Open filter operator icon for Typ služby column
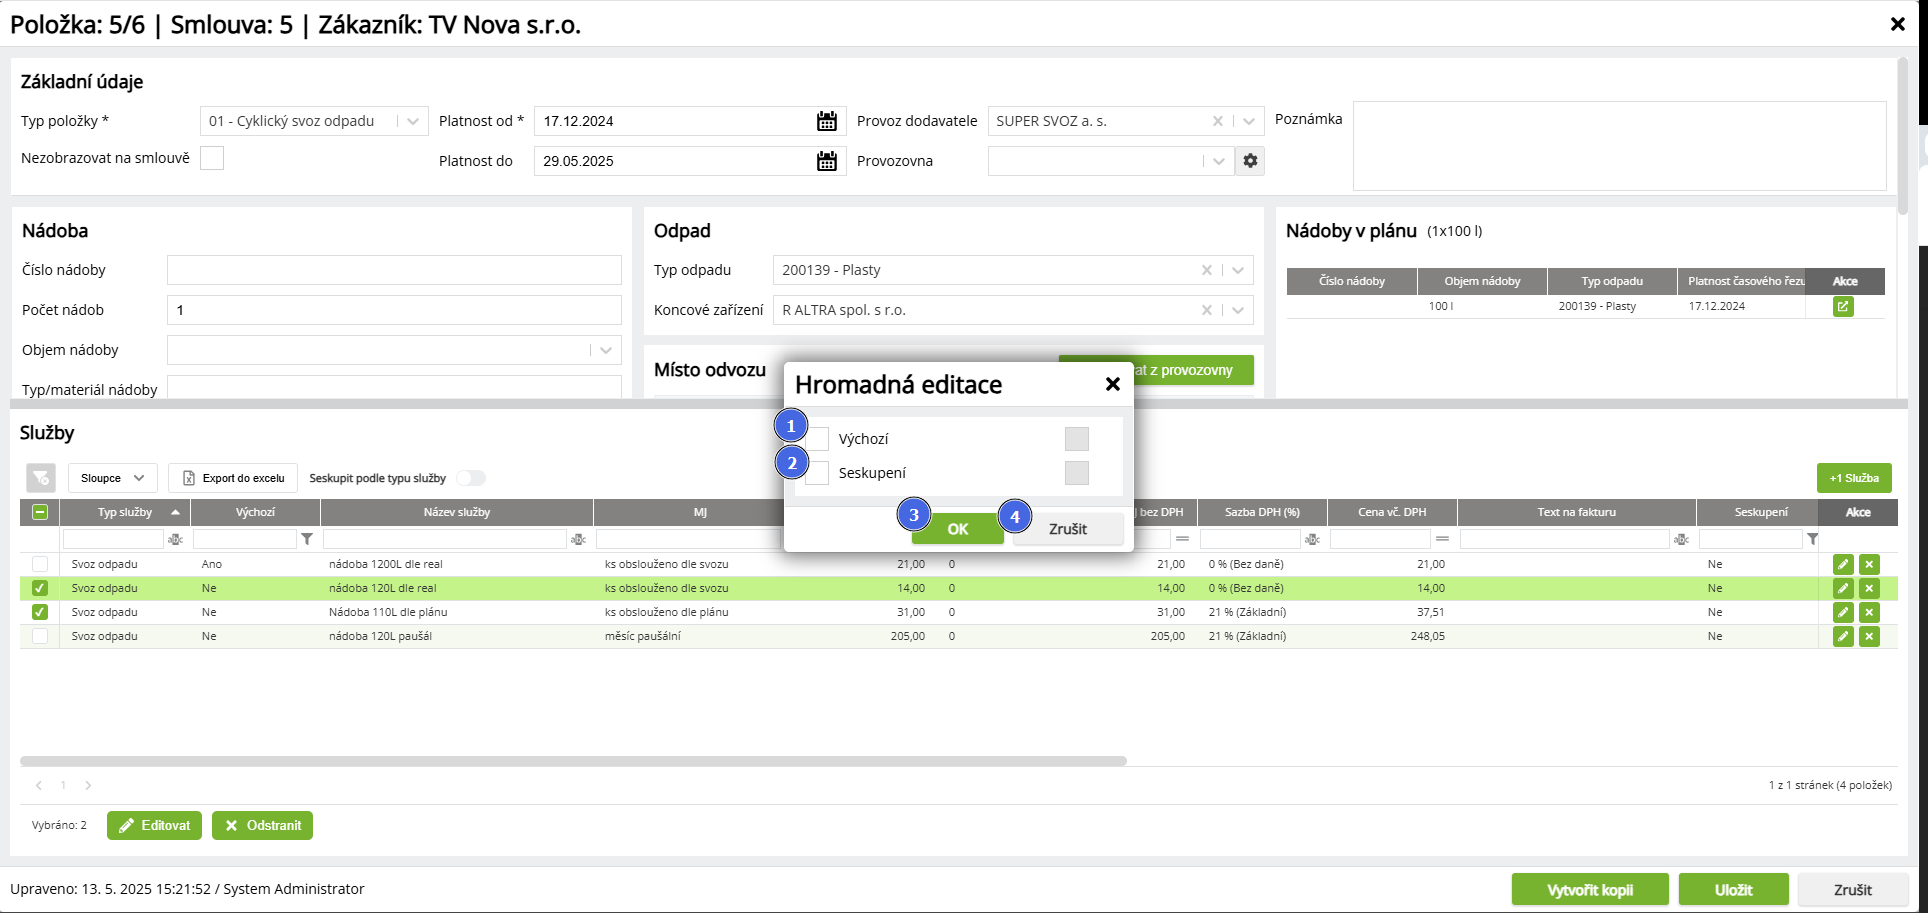This screenshot has width=1928, height=913. point(176,539)
